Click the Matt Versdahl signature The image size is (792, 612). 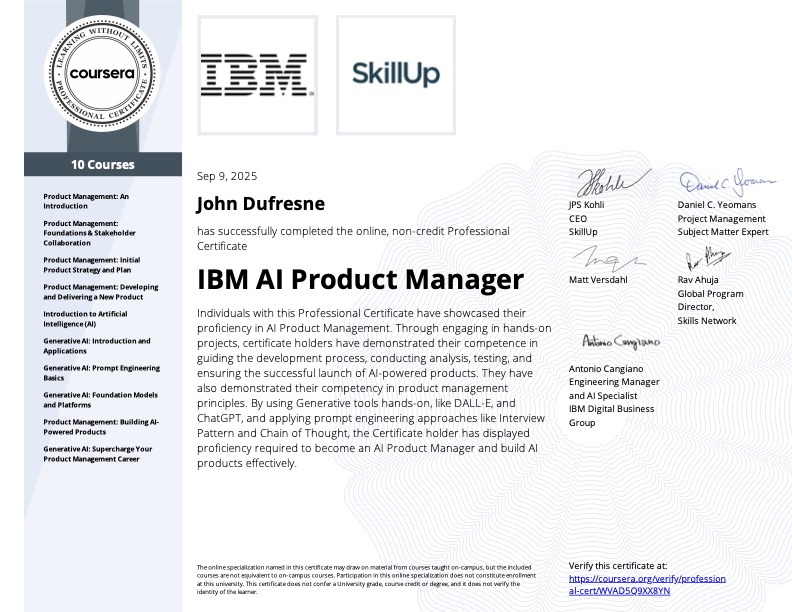[x=608, y=259]
